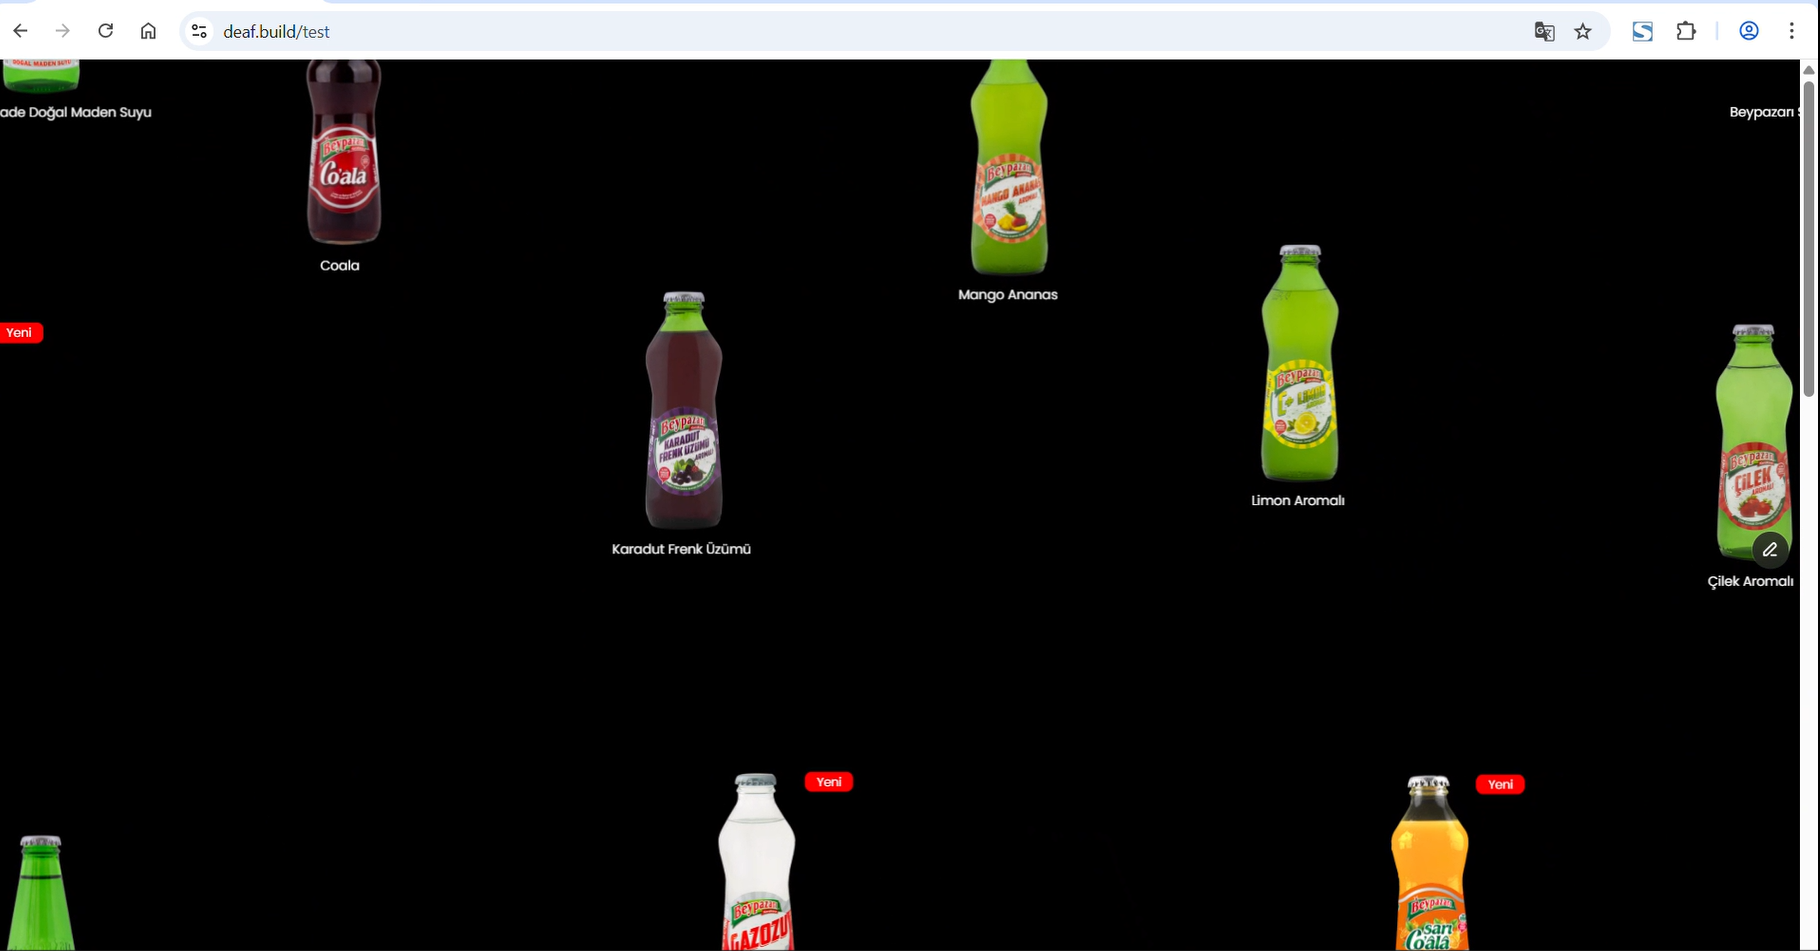This screenshot has width=1820, height=951.
Task: Click the Yeni badge at the left edge
Action: [20, 332]
